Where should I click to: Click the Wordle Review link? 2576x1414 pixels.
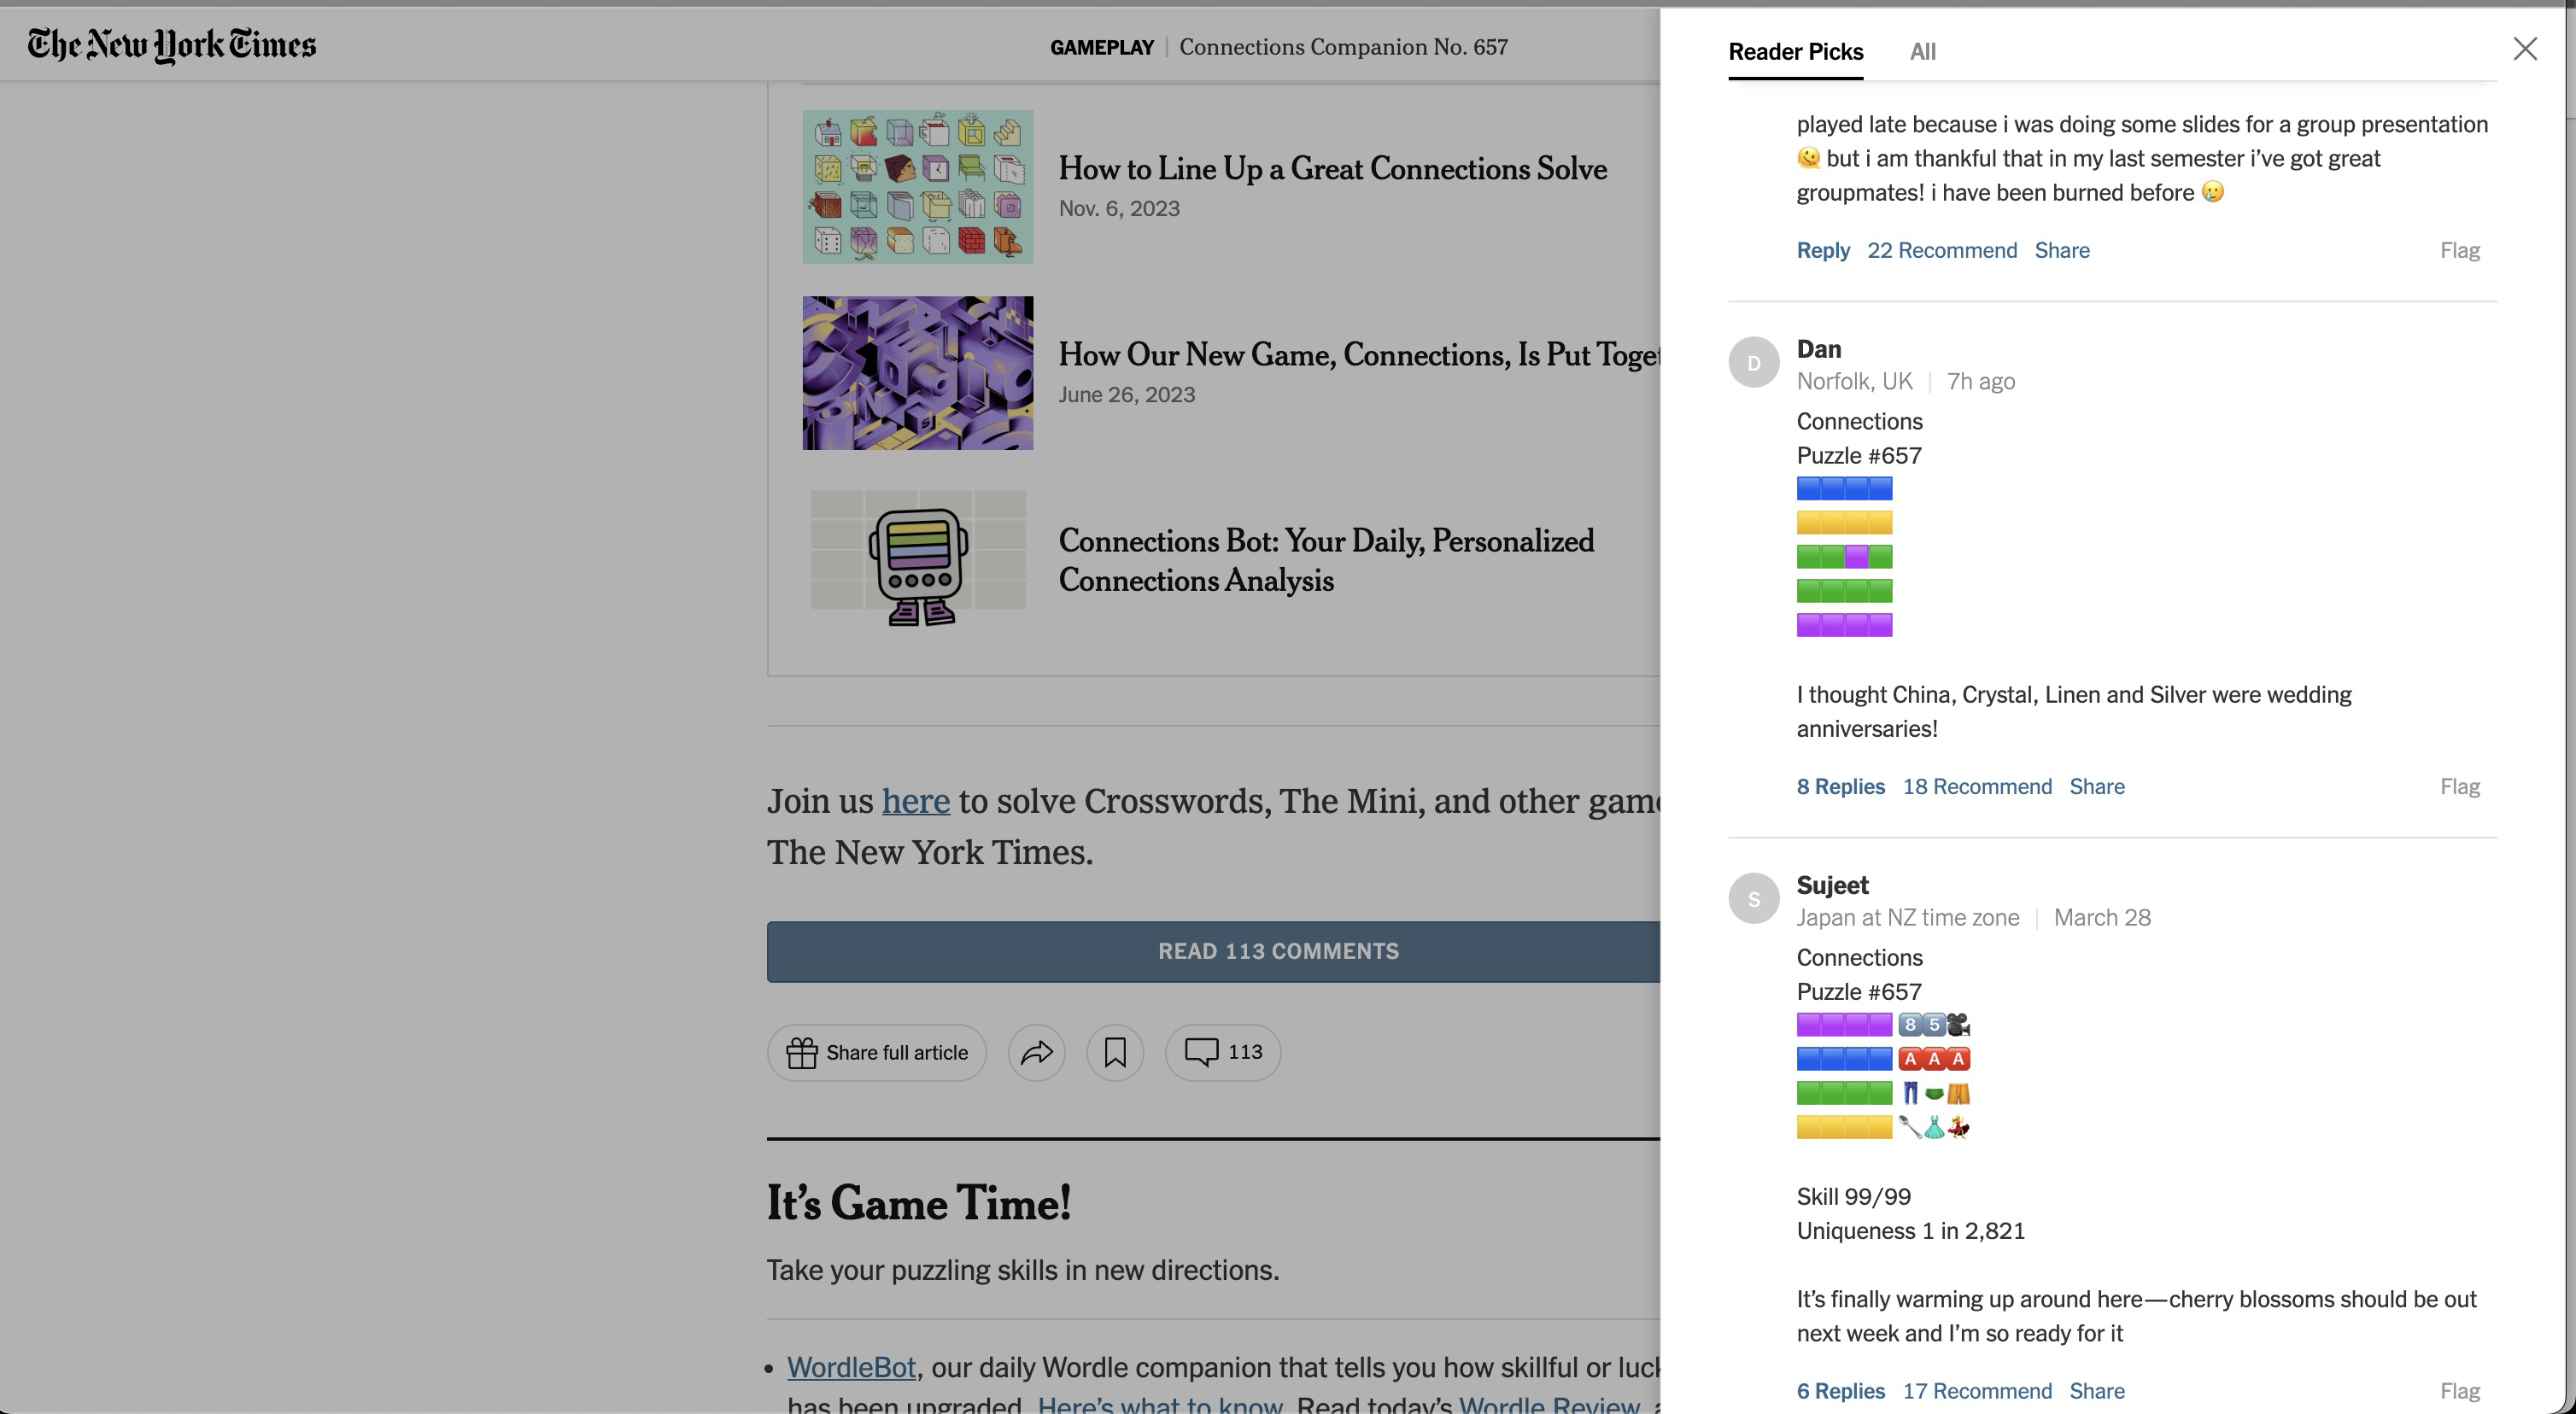[1549, 1404]
